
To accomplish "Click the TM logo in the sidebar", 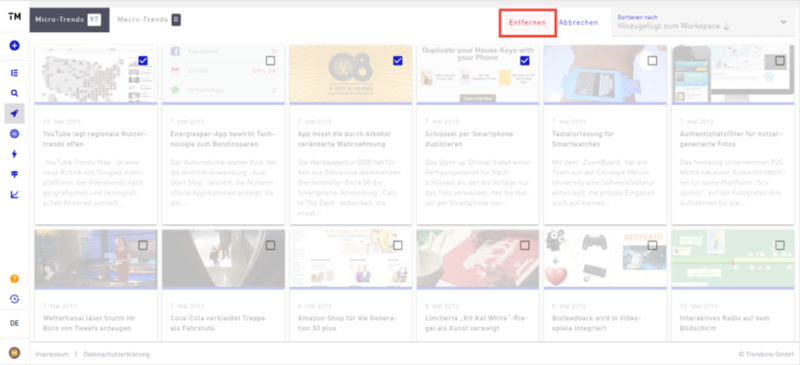I will [14, 17].
